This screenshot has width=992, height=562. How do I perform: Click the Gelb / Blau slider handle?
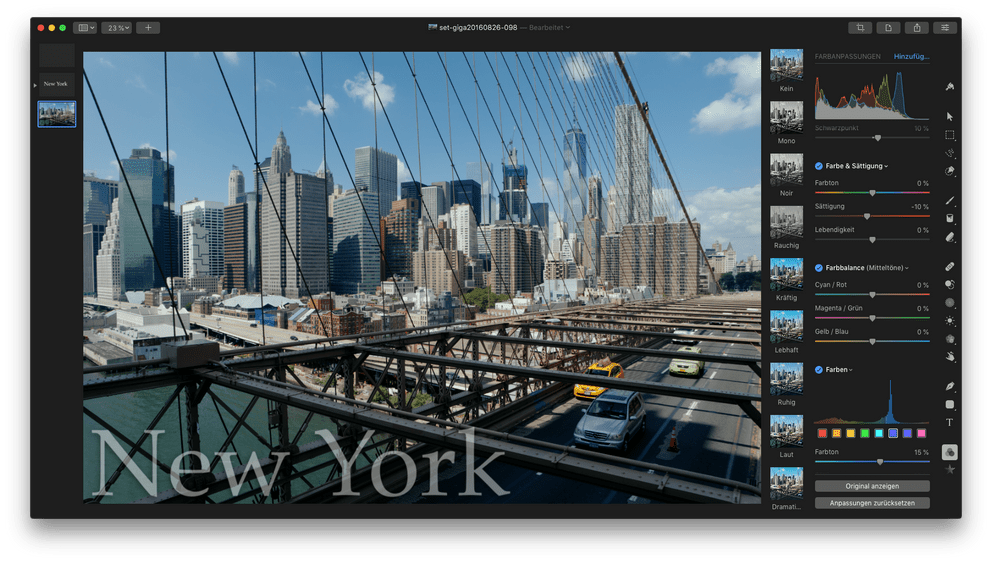point(872,342)
